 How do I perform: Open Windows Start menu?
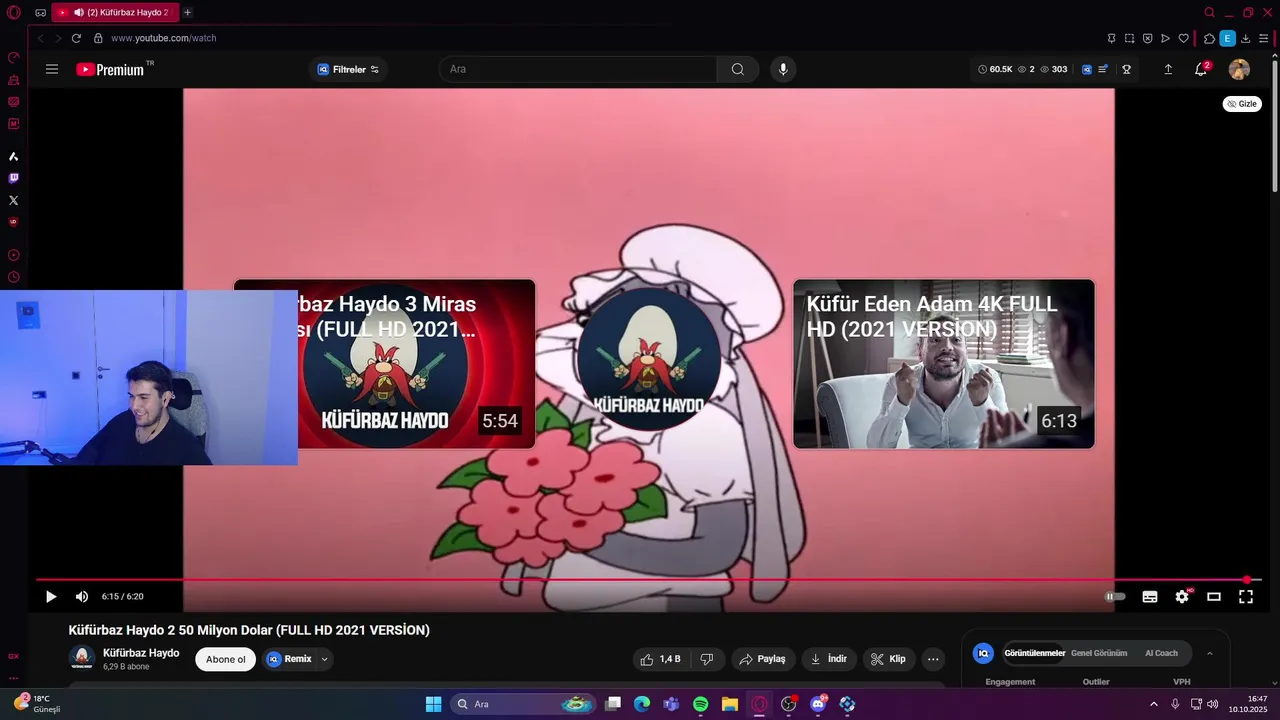pos(433,704)
